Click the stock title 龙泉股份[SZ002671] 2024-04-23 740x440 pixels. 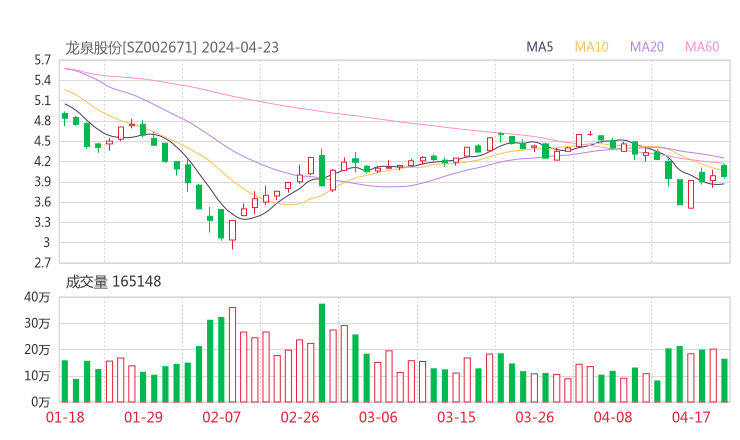[172, 48]
